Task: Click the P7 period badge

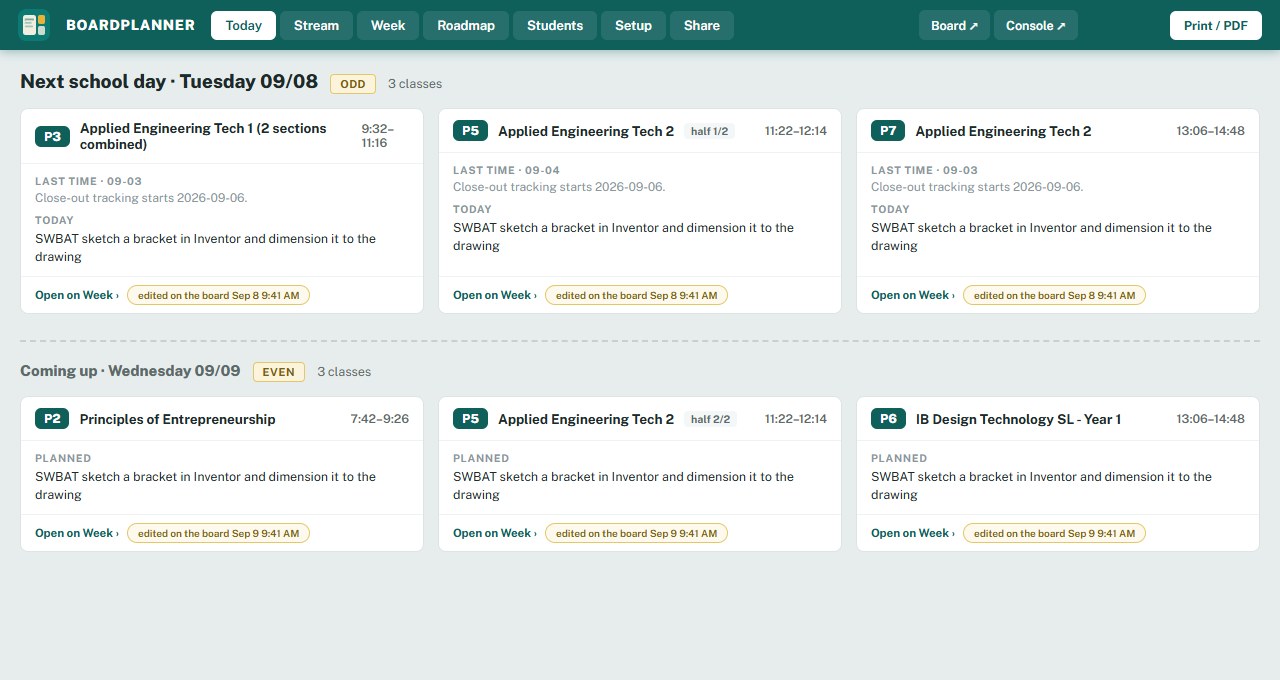Action: click(888, 131)
